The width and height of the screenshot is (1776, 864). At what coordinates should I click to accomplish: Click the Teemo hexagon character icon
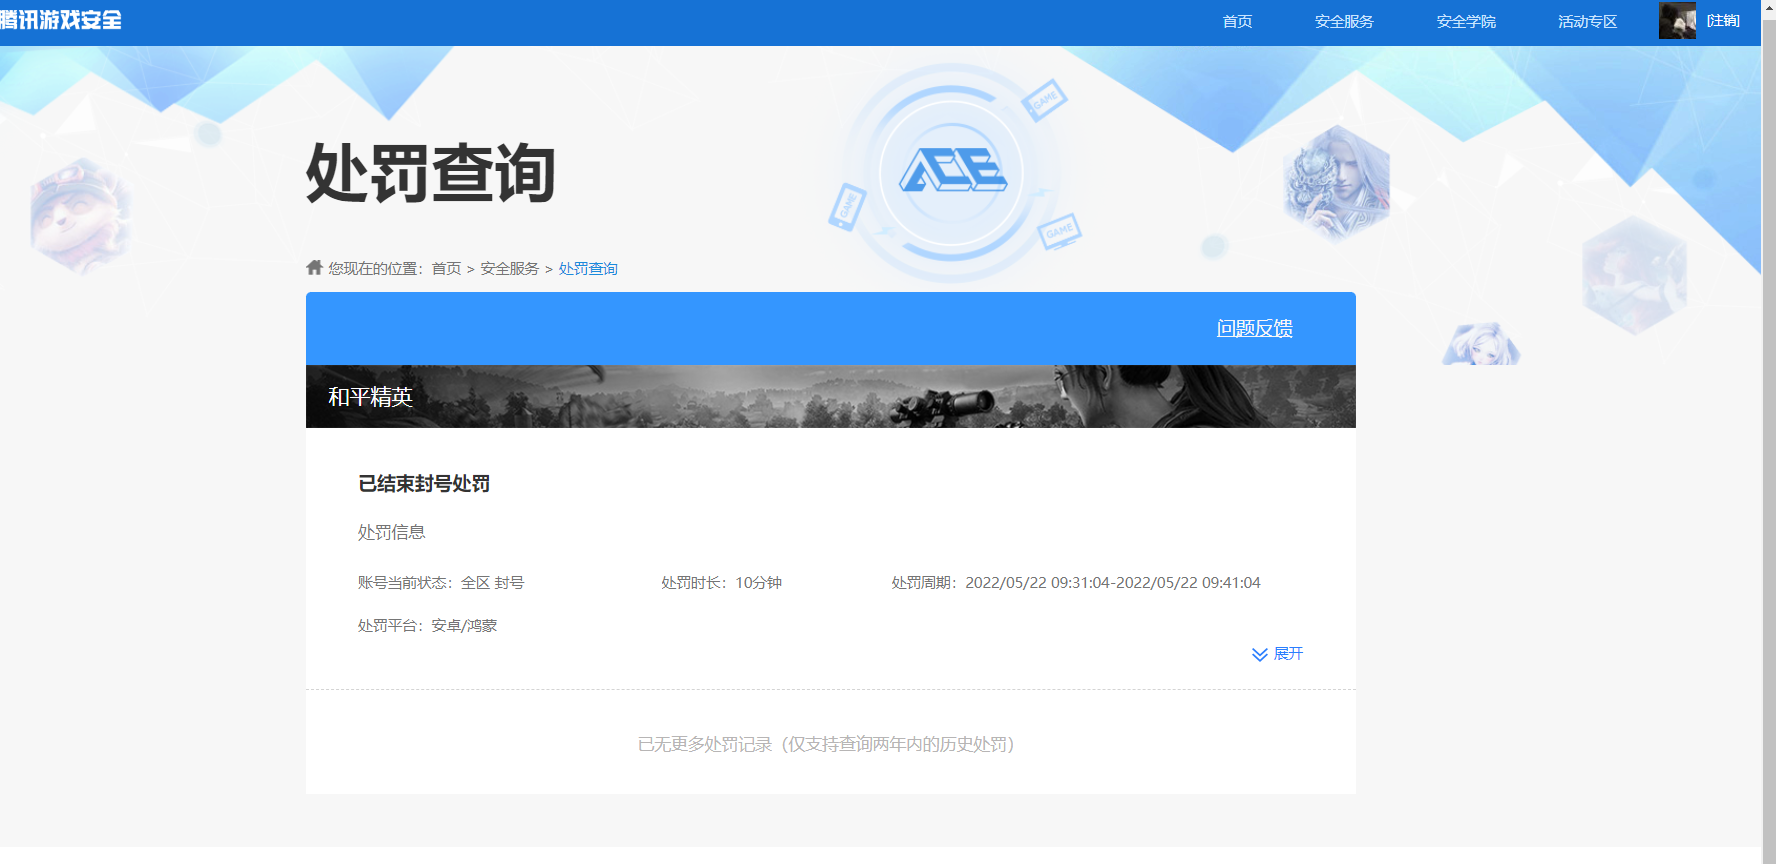click(80, 216)
